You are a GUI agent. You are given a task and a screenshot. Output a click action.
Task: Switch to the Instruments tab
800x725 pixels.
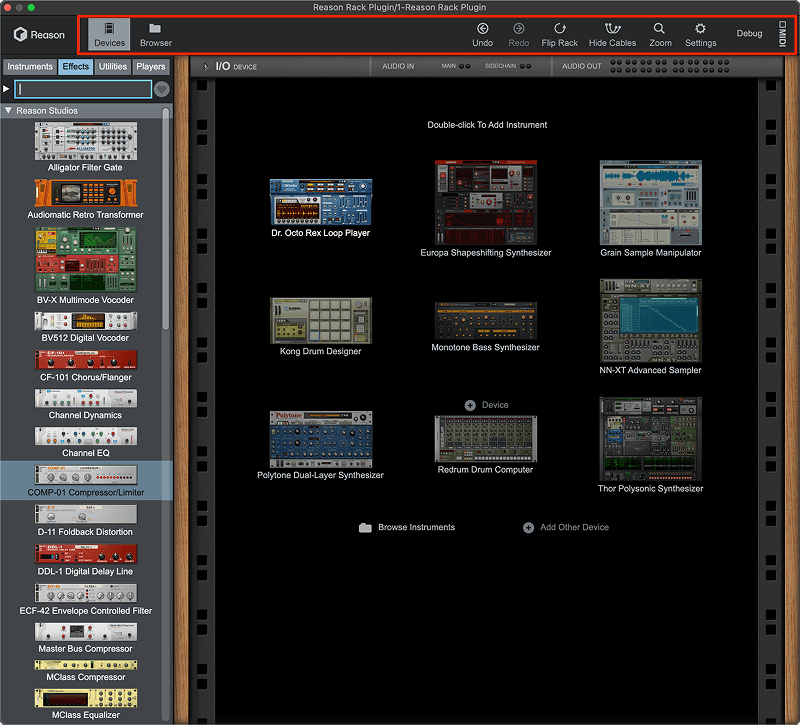[30, 67]
